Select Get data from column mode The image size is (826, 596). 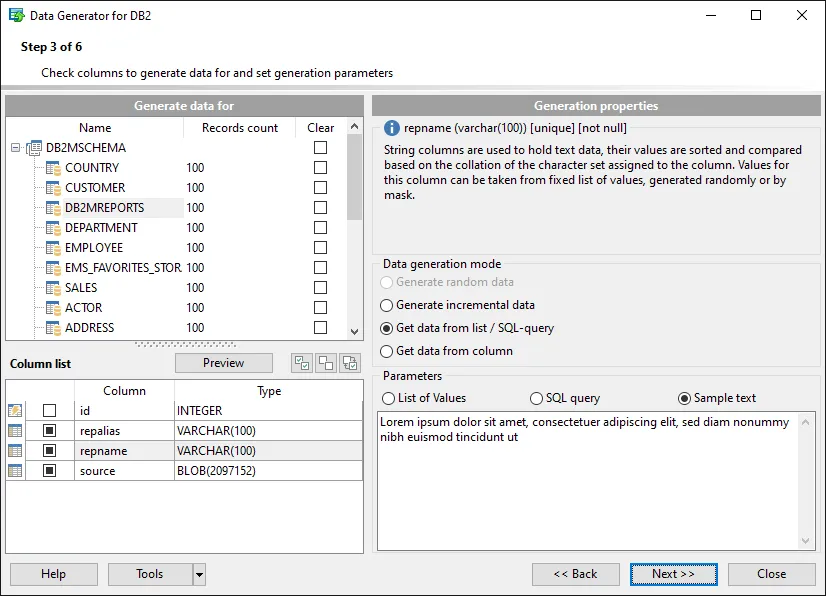(446, 351)
